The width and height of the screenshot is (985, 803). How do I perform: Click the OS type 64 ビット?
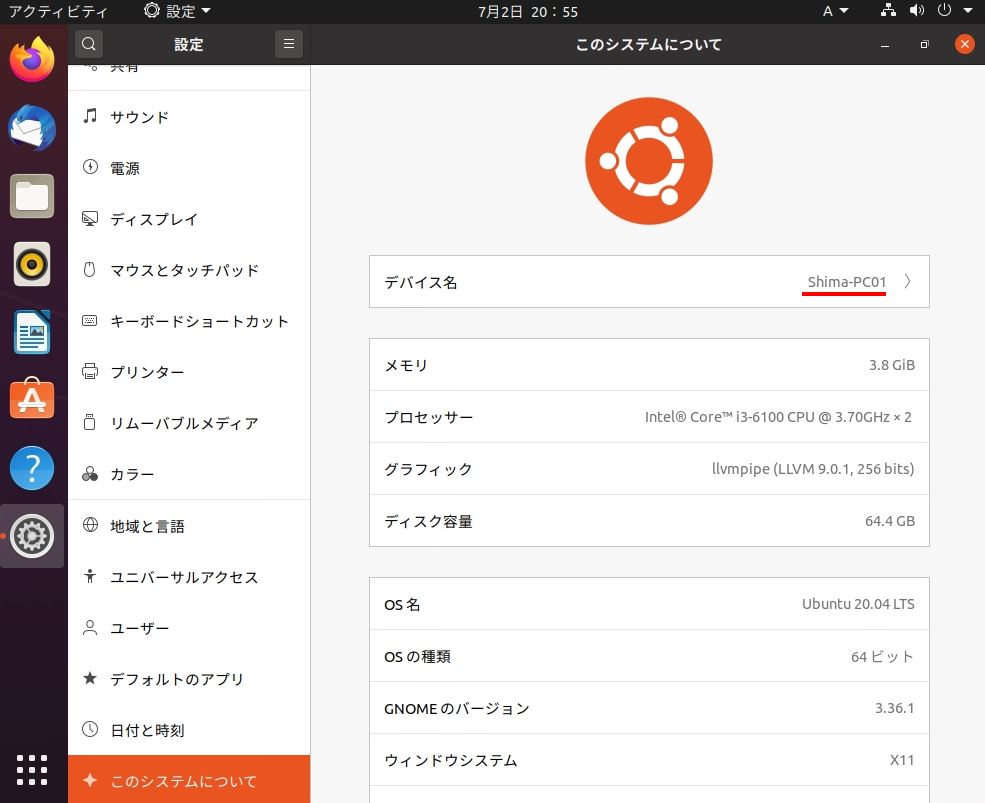[882, 657]
